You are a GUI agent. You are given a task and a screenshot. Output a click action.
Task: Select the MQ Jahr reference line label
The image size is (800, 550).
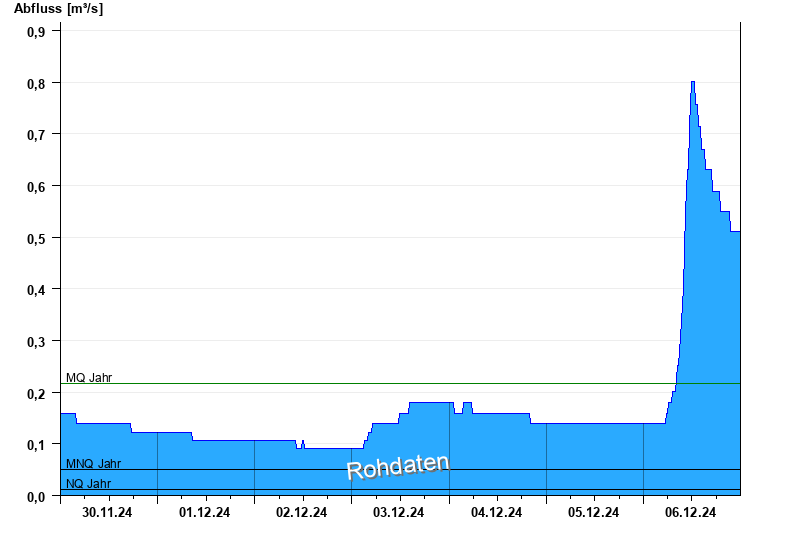click(89, 378)
